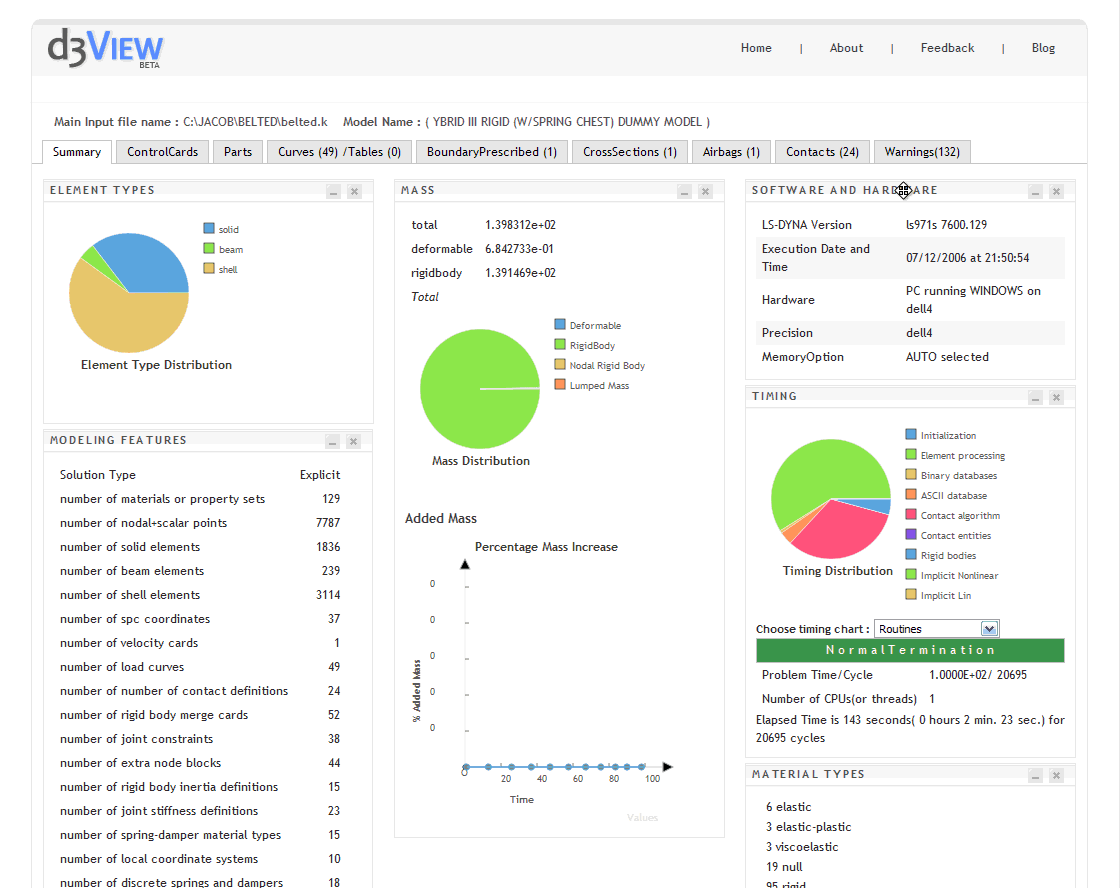Click the 'number of joint constraints' row
The width and height of the screenshot is (1120, 888).
point(200,739)
